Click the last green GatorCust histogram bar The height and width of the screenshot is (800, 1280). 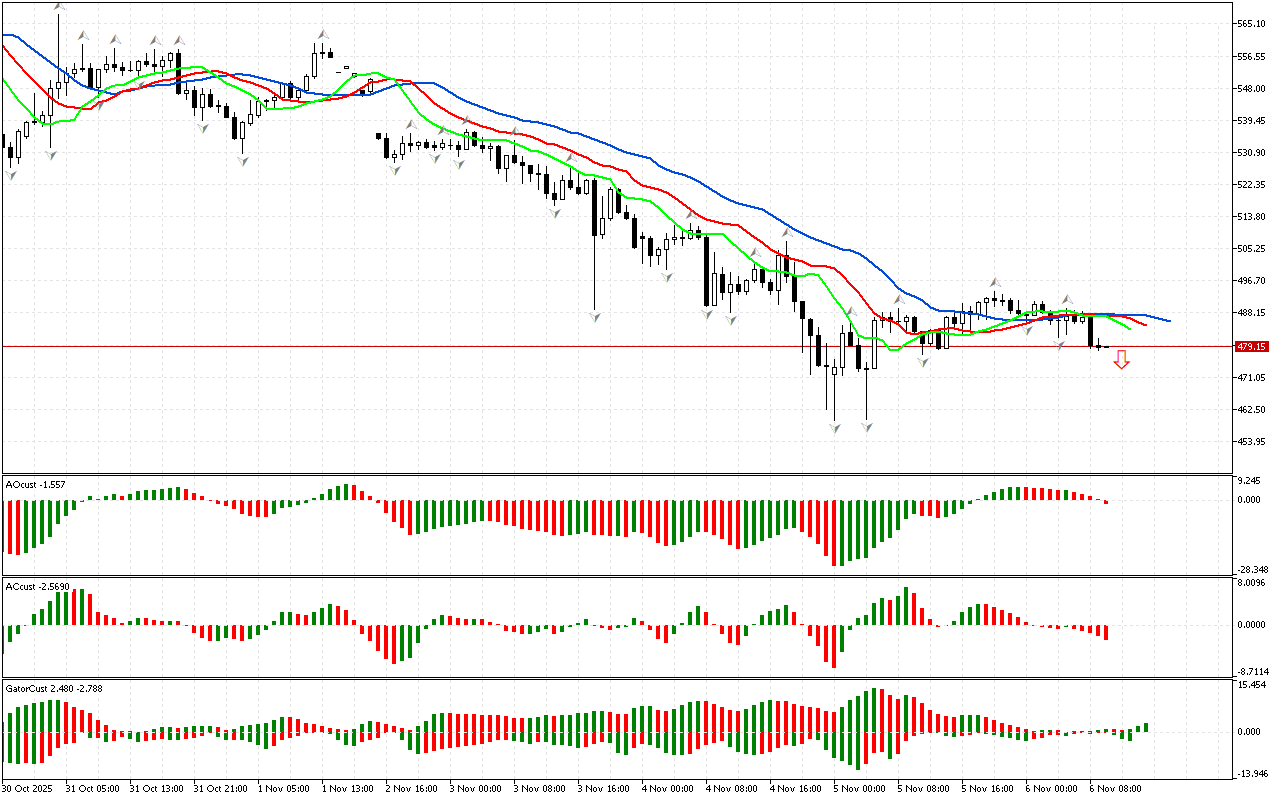pyautogui.click(x=1146, y=727)
